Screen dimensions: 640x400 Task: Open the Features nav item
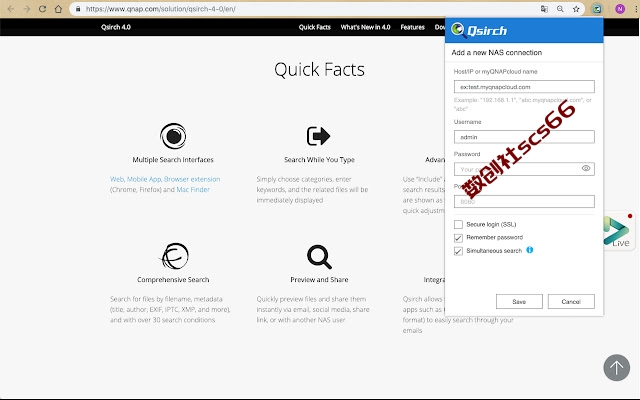(412, 27)
